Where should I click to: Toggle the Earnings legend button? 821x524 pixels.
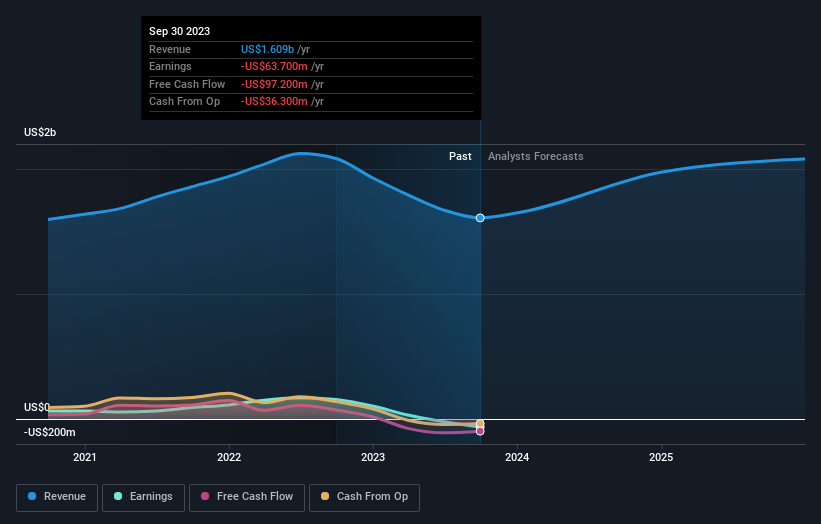(x=143, y=497)
